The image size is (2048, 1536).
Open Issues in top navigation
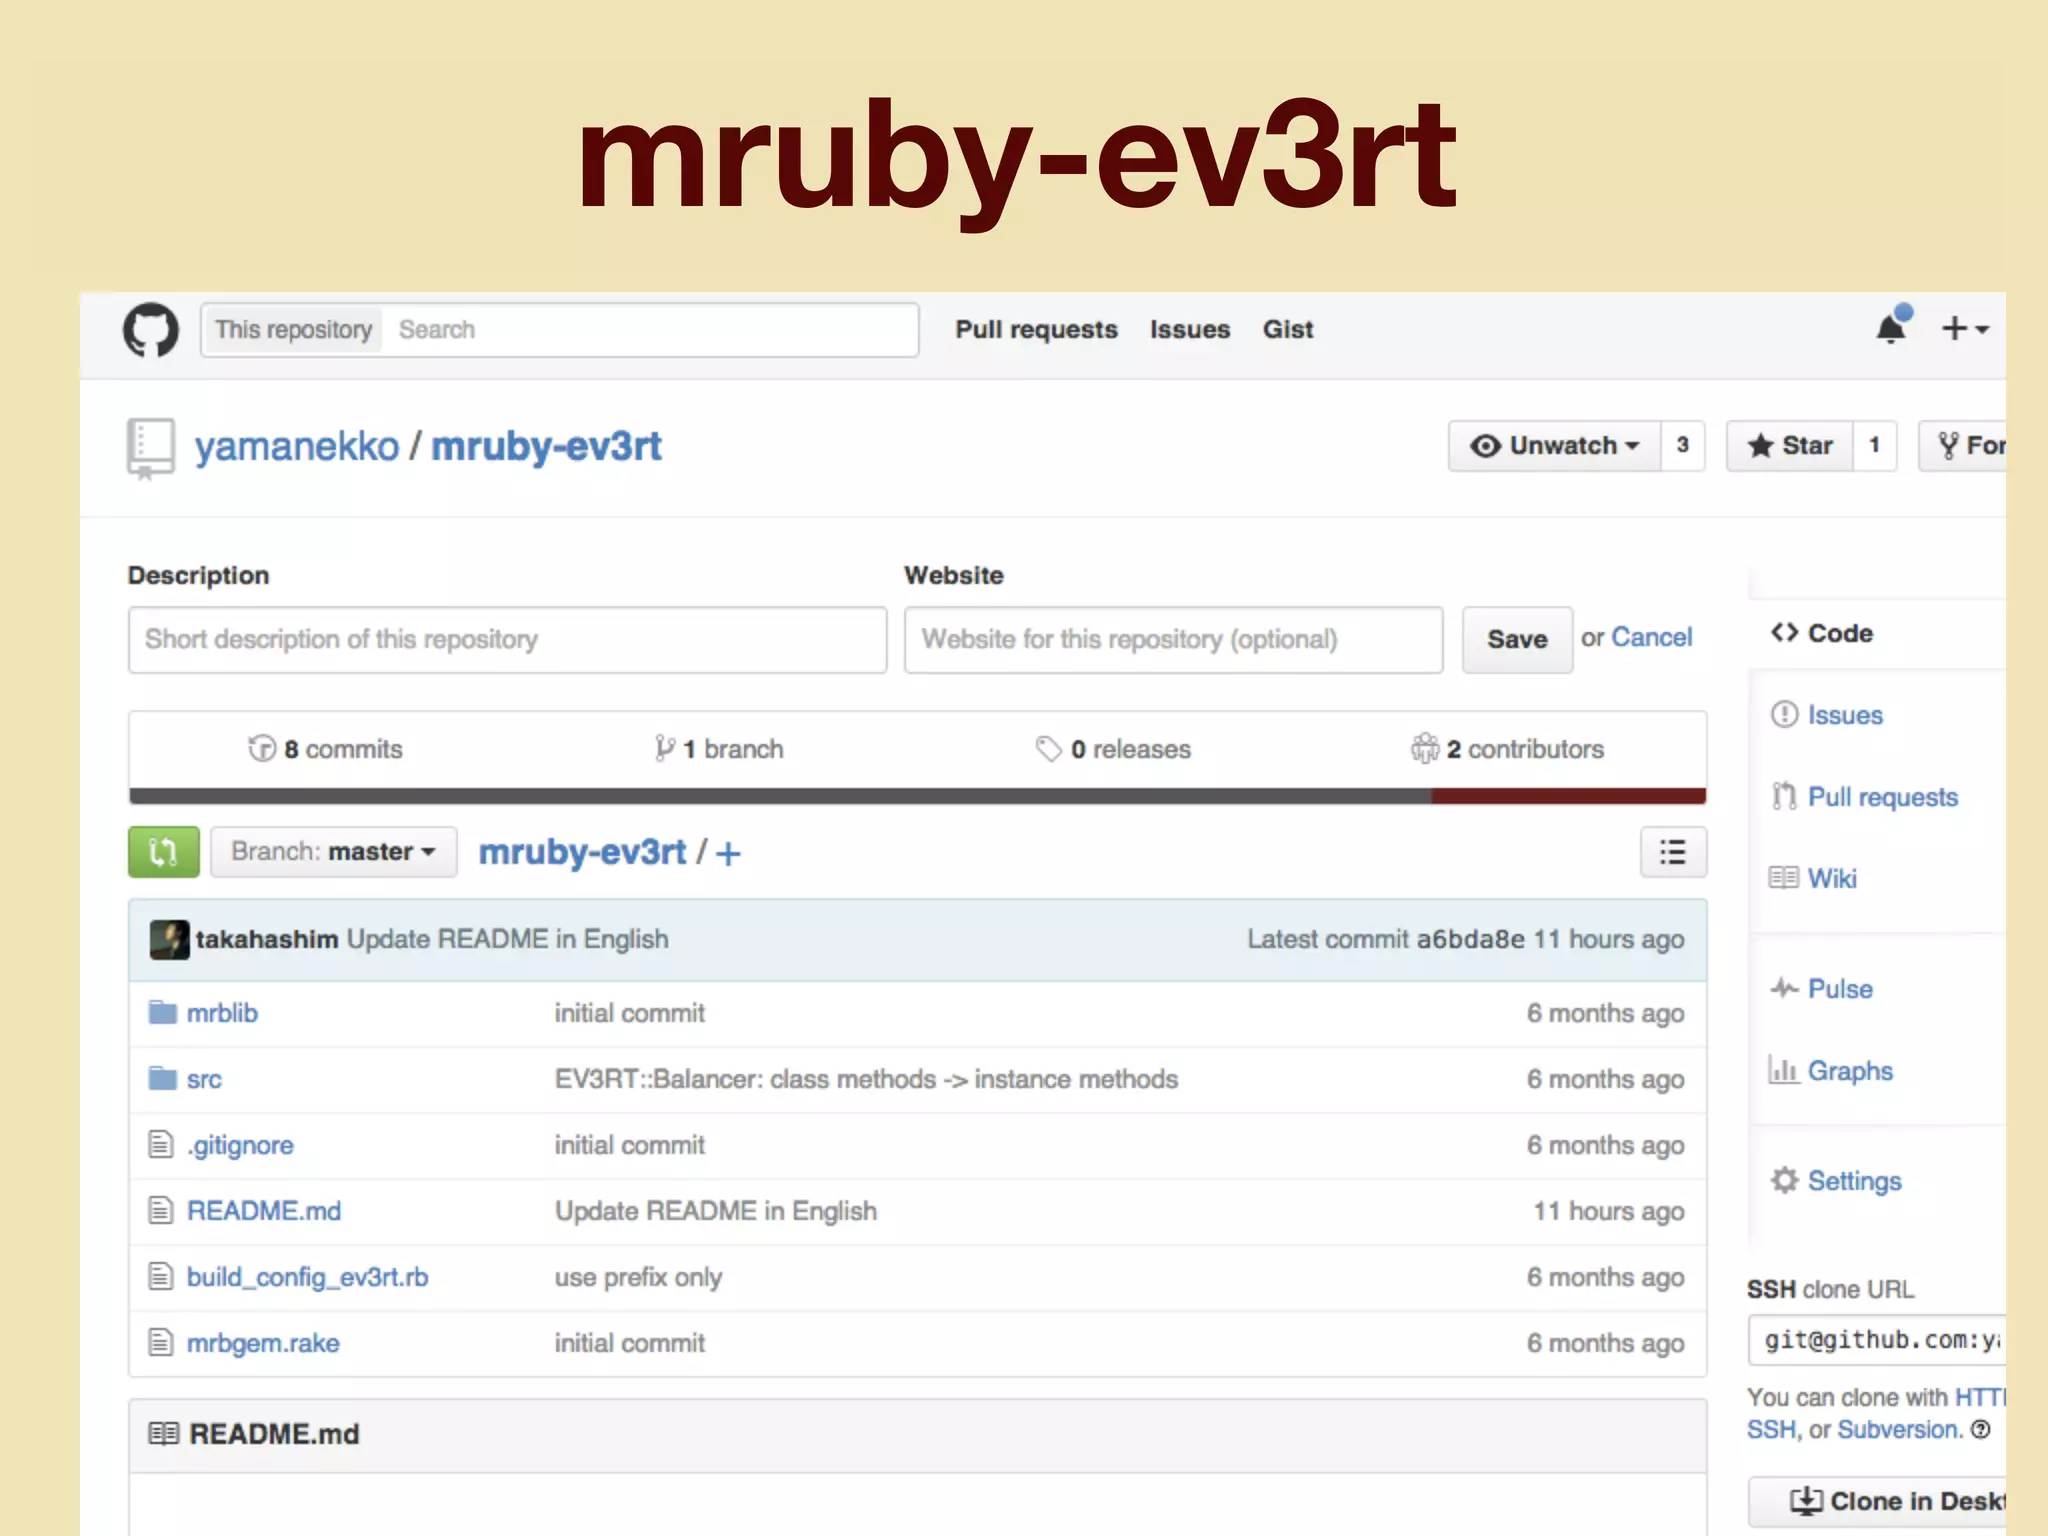[1190, 329]
